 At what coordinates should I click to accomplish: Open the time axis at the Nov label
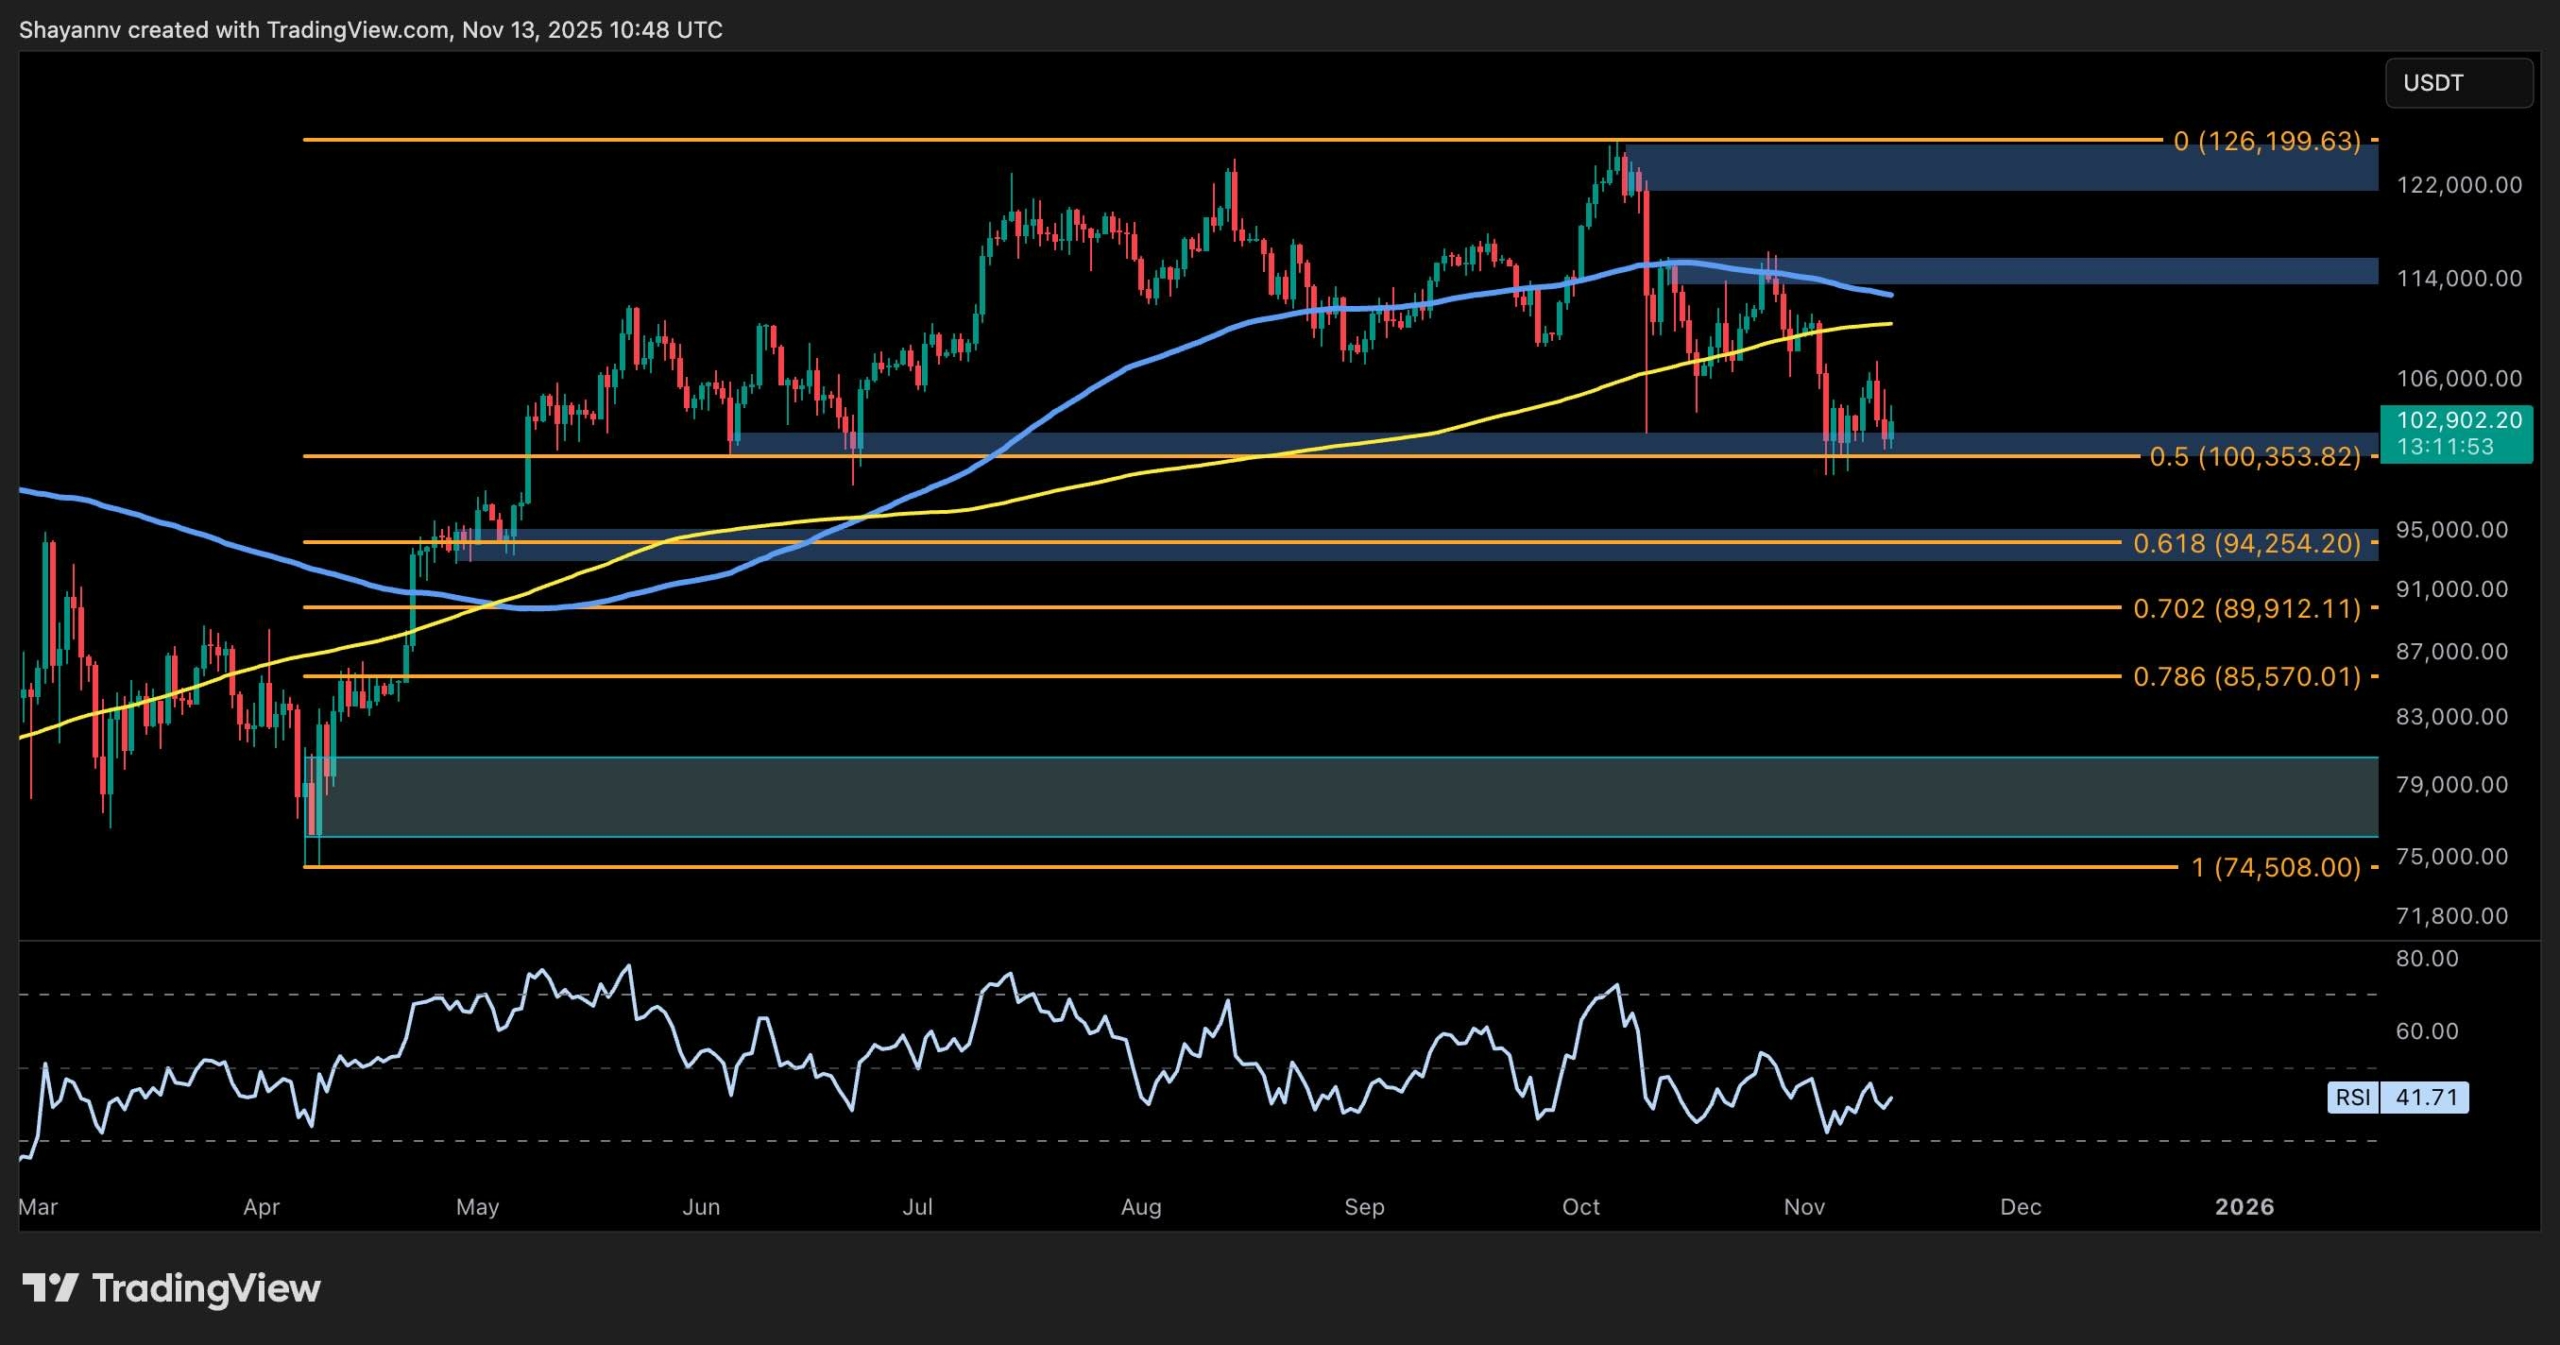coord(1806,1206)
